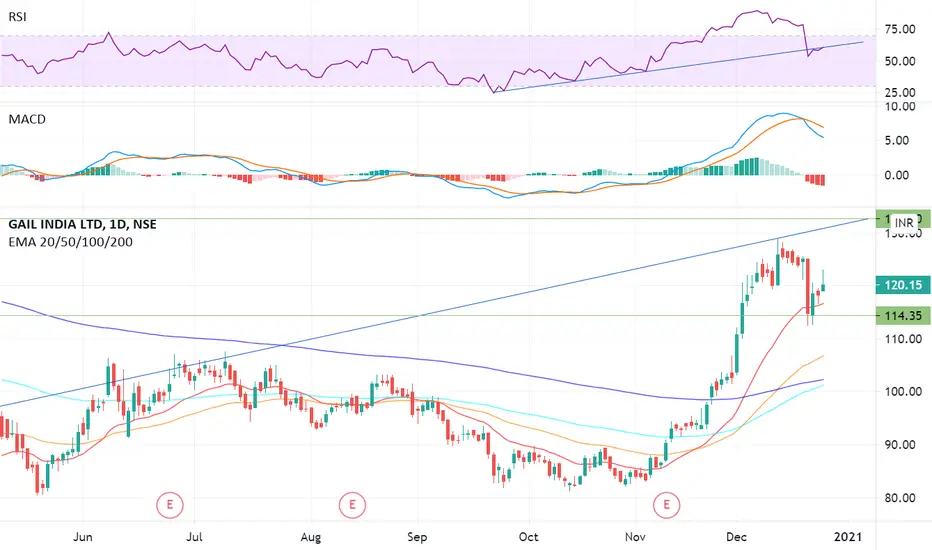The width and height of the screenshot is (932, 550).
Task: Select the RSI indicator label
Action: [x=17, y=17]
